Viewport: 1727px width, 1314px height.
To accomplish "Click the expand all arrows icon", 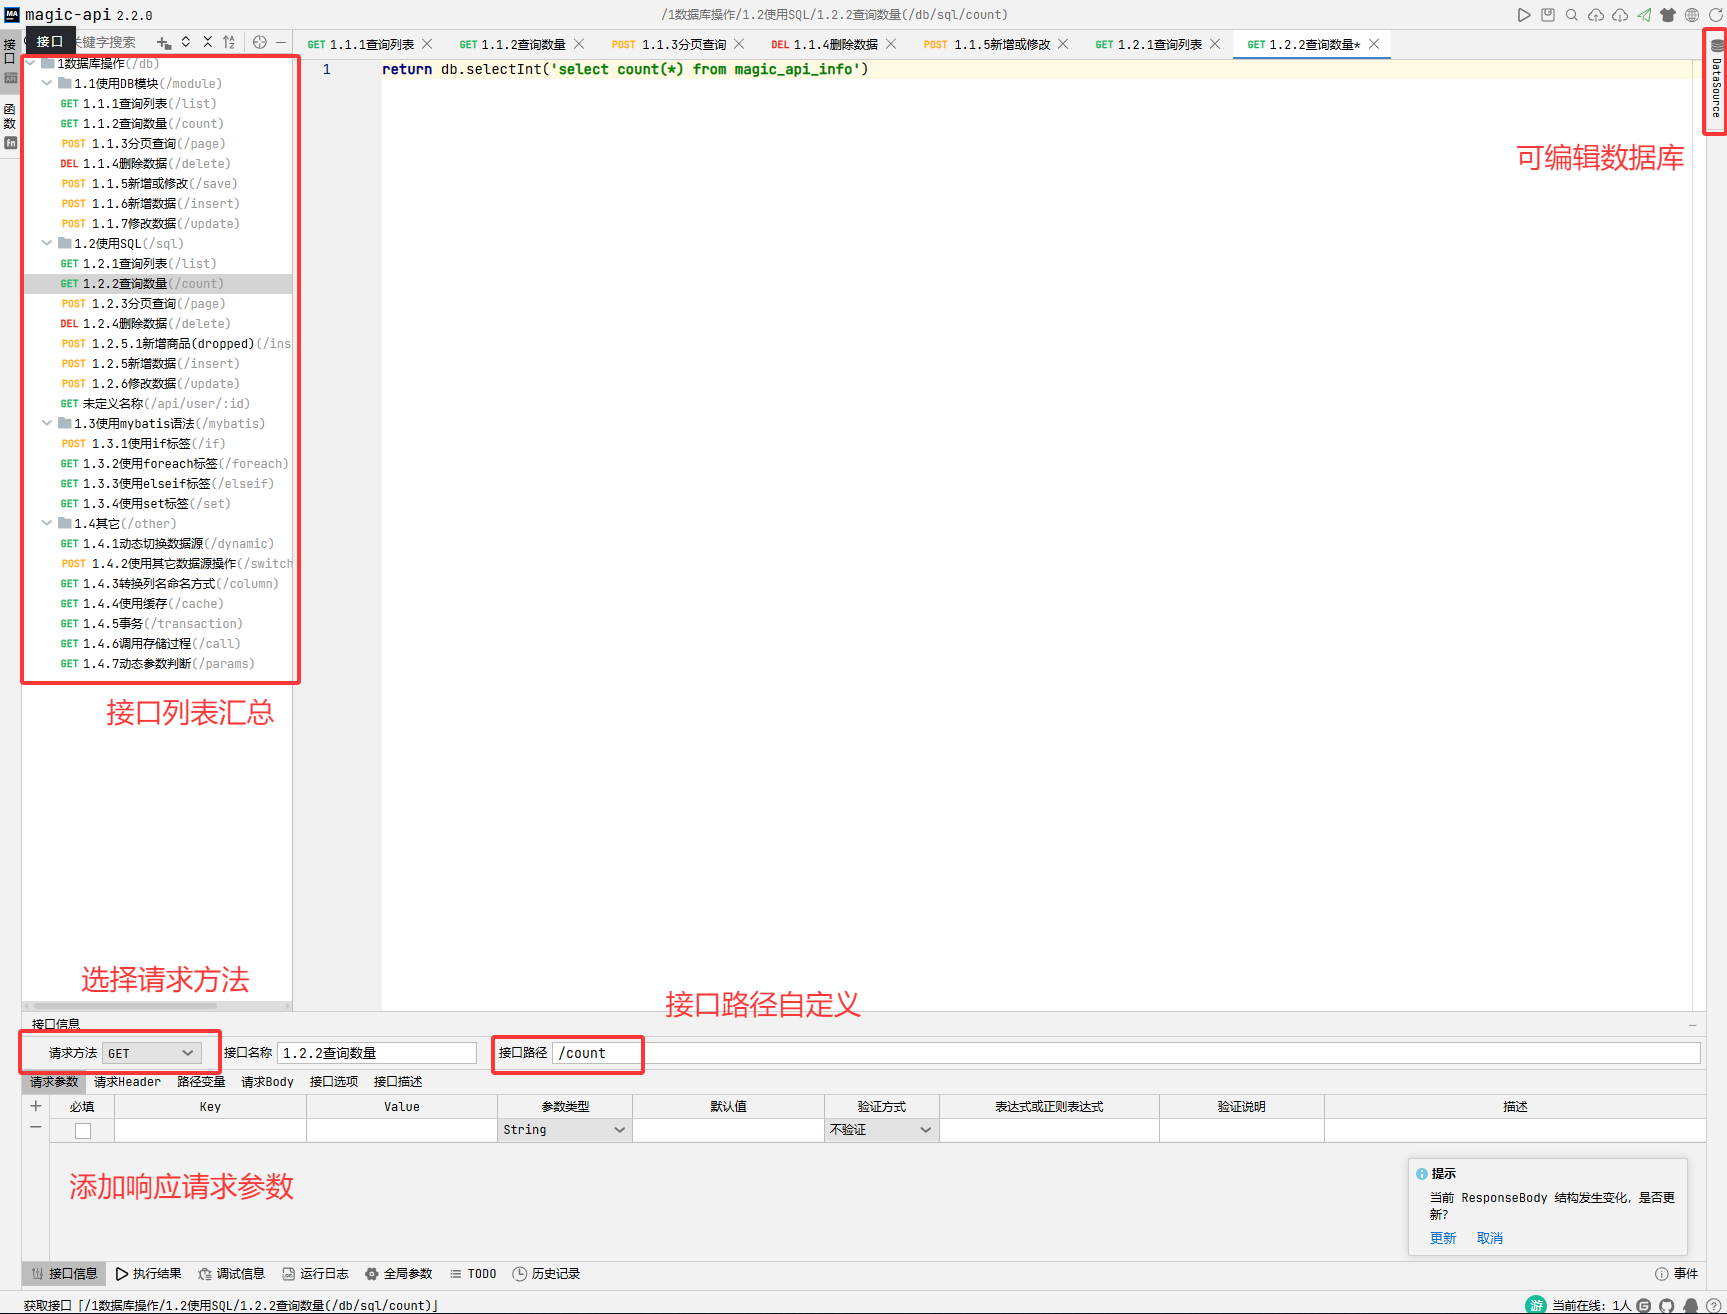I will 186,42.
